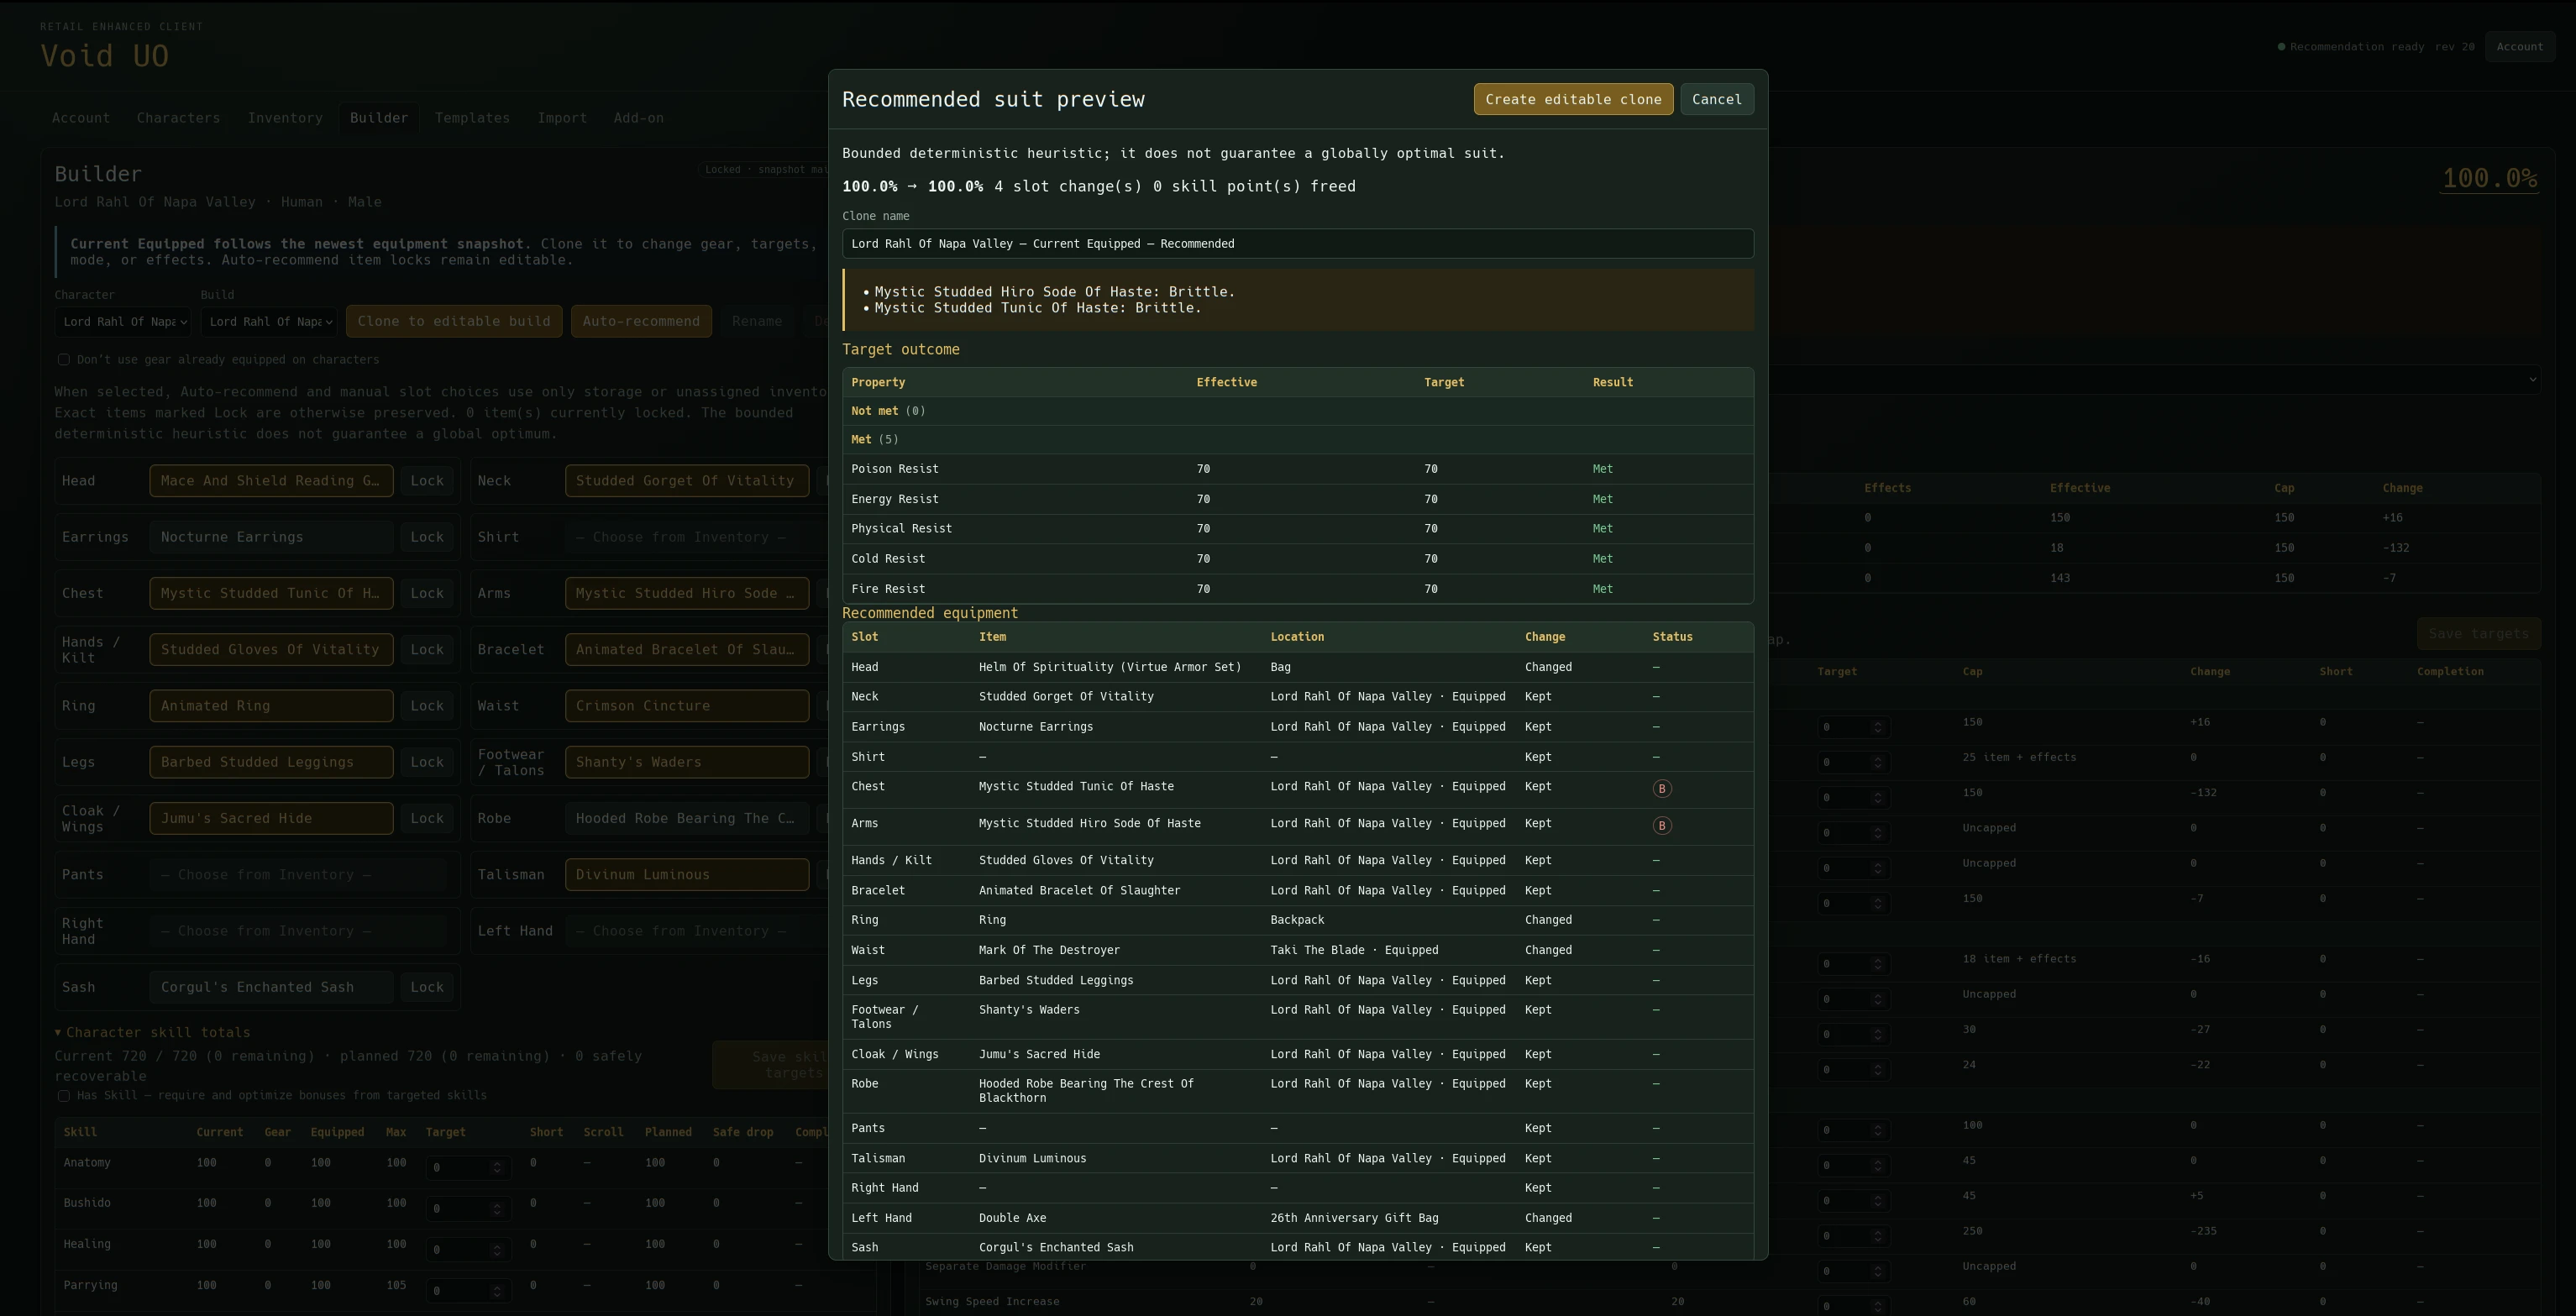Image resolution: width=2576 pixels, height=1316 pixels.
Task: Click the Clone name input field
Action: click(x=1297, y=244)
